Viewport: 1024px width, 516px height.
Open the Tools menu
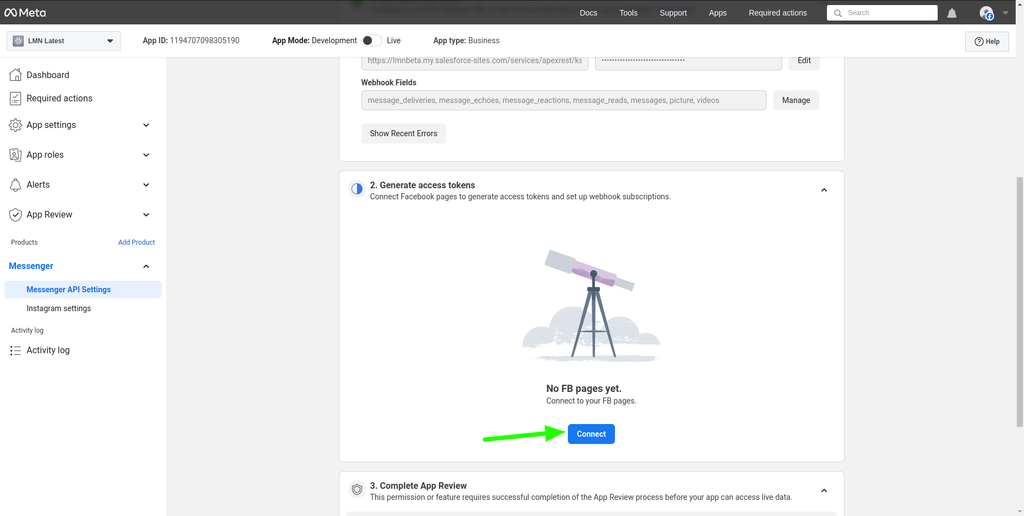point(628,13)
